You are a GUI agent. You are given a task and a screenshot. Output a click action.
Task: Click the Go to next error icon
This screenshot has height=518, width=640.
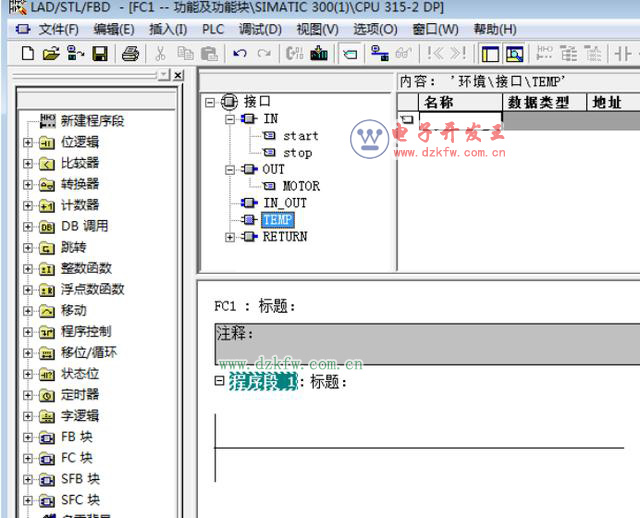458,53
